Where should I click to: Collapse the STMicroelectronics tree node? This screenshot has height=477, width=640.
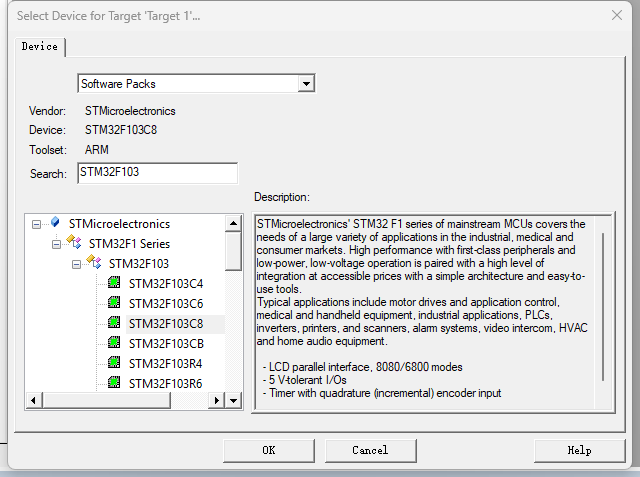pos(36,224)
